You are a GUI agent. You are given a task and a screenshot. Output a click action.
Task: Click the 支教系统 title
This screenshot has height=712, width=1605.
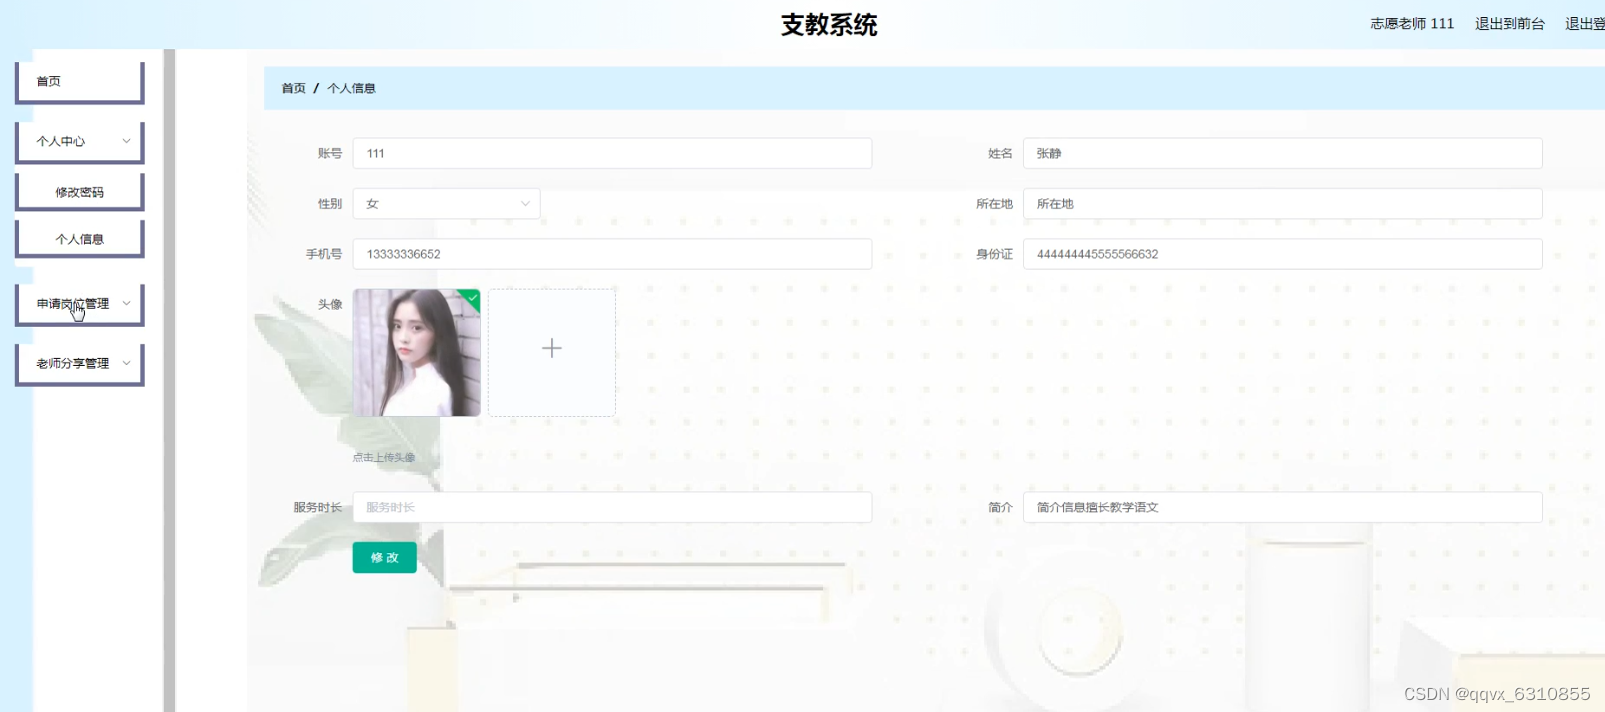(x=829, y=25)
